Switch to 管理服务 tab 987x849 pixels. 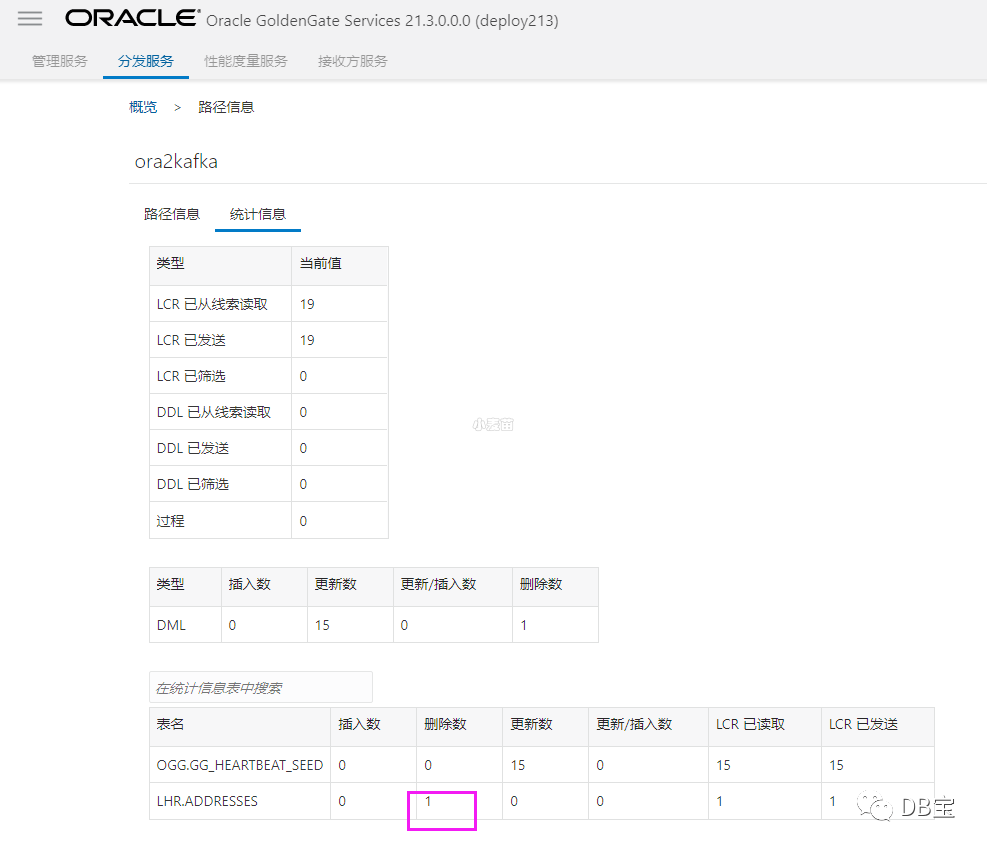coord(60,61)
